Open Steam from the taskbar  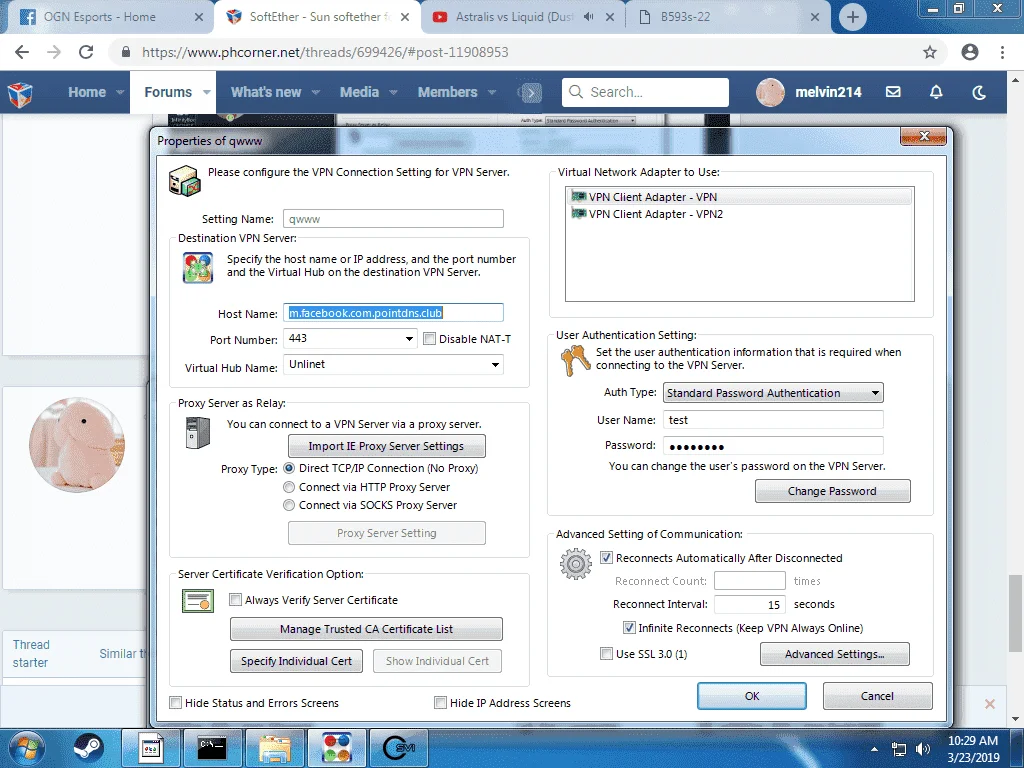coord(88,748)
